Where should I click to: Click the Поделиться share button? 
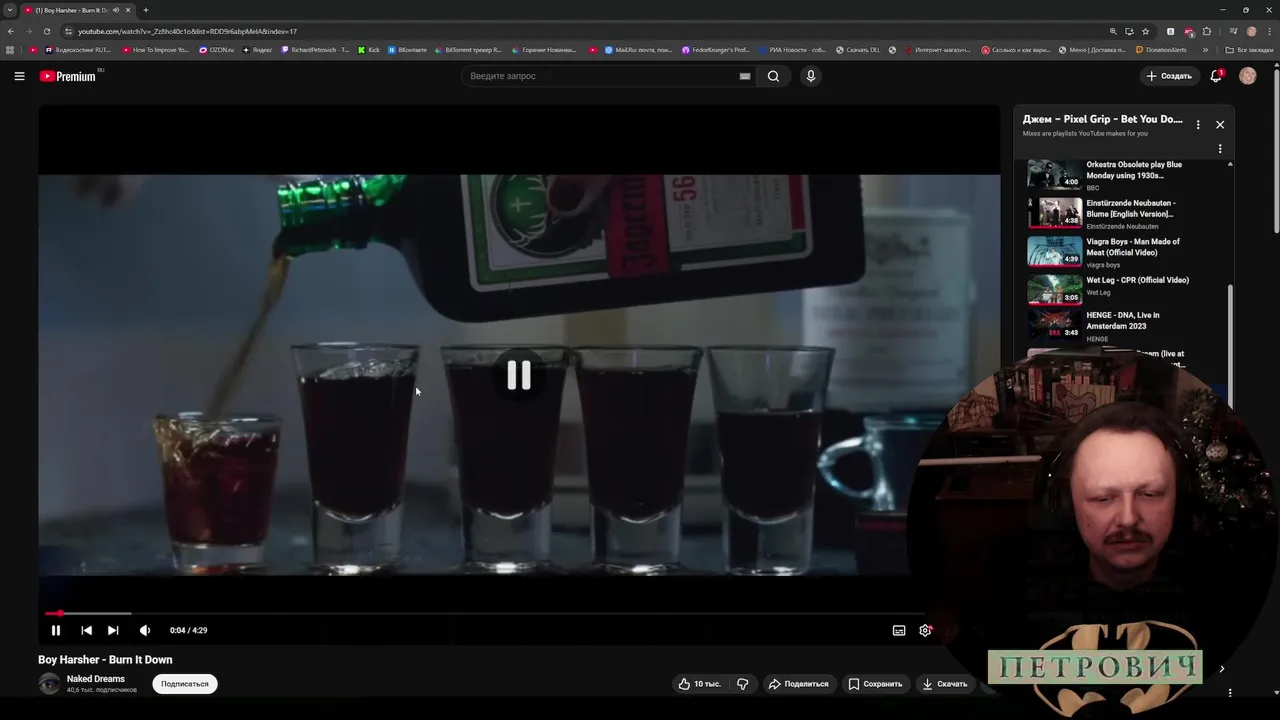(x=798, y=684)
